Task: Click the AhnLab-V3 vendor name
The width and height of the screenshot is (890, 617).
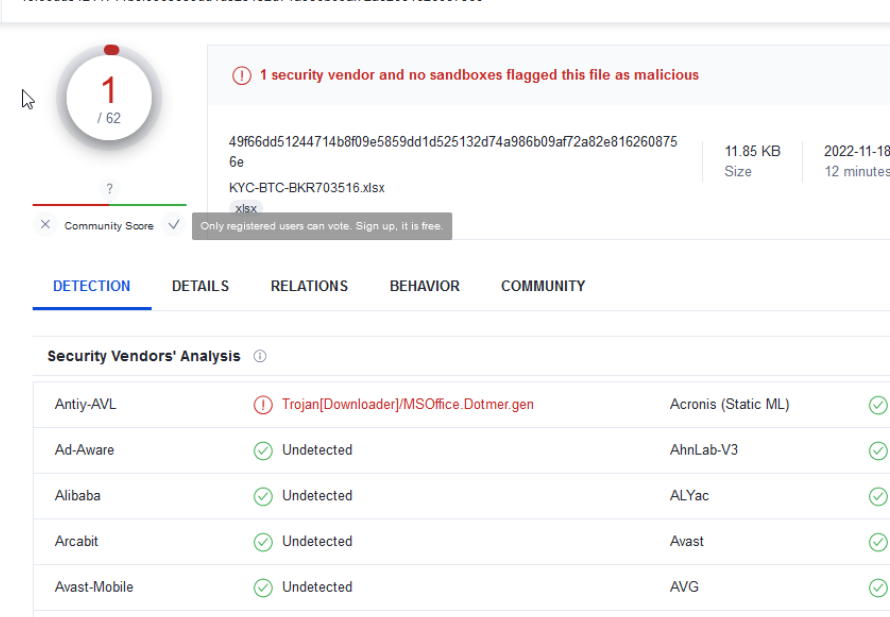Action: (x=704, y=450)
